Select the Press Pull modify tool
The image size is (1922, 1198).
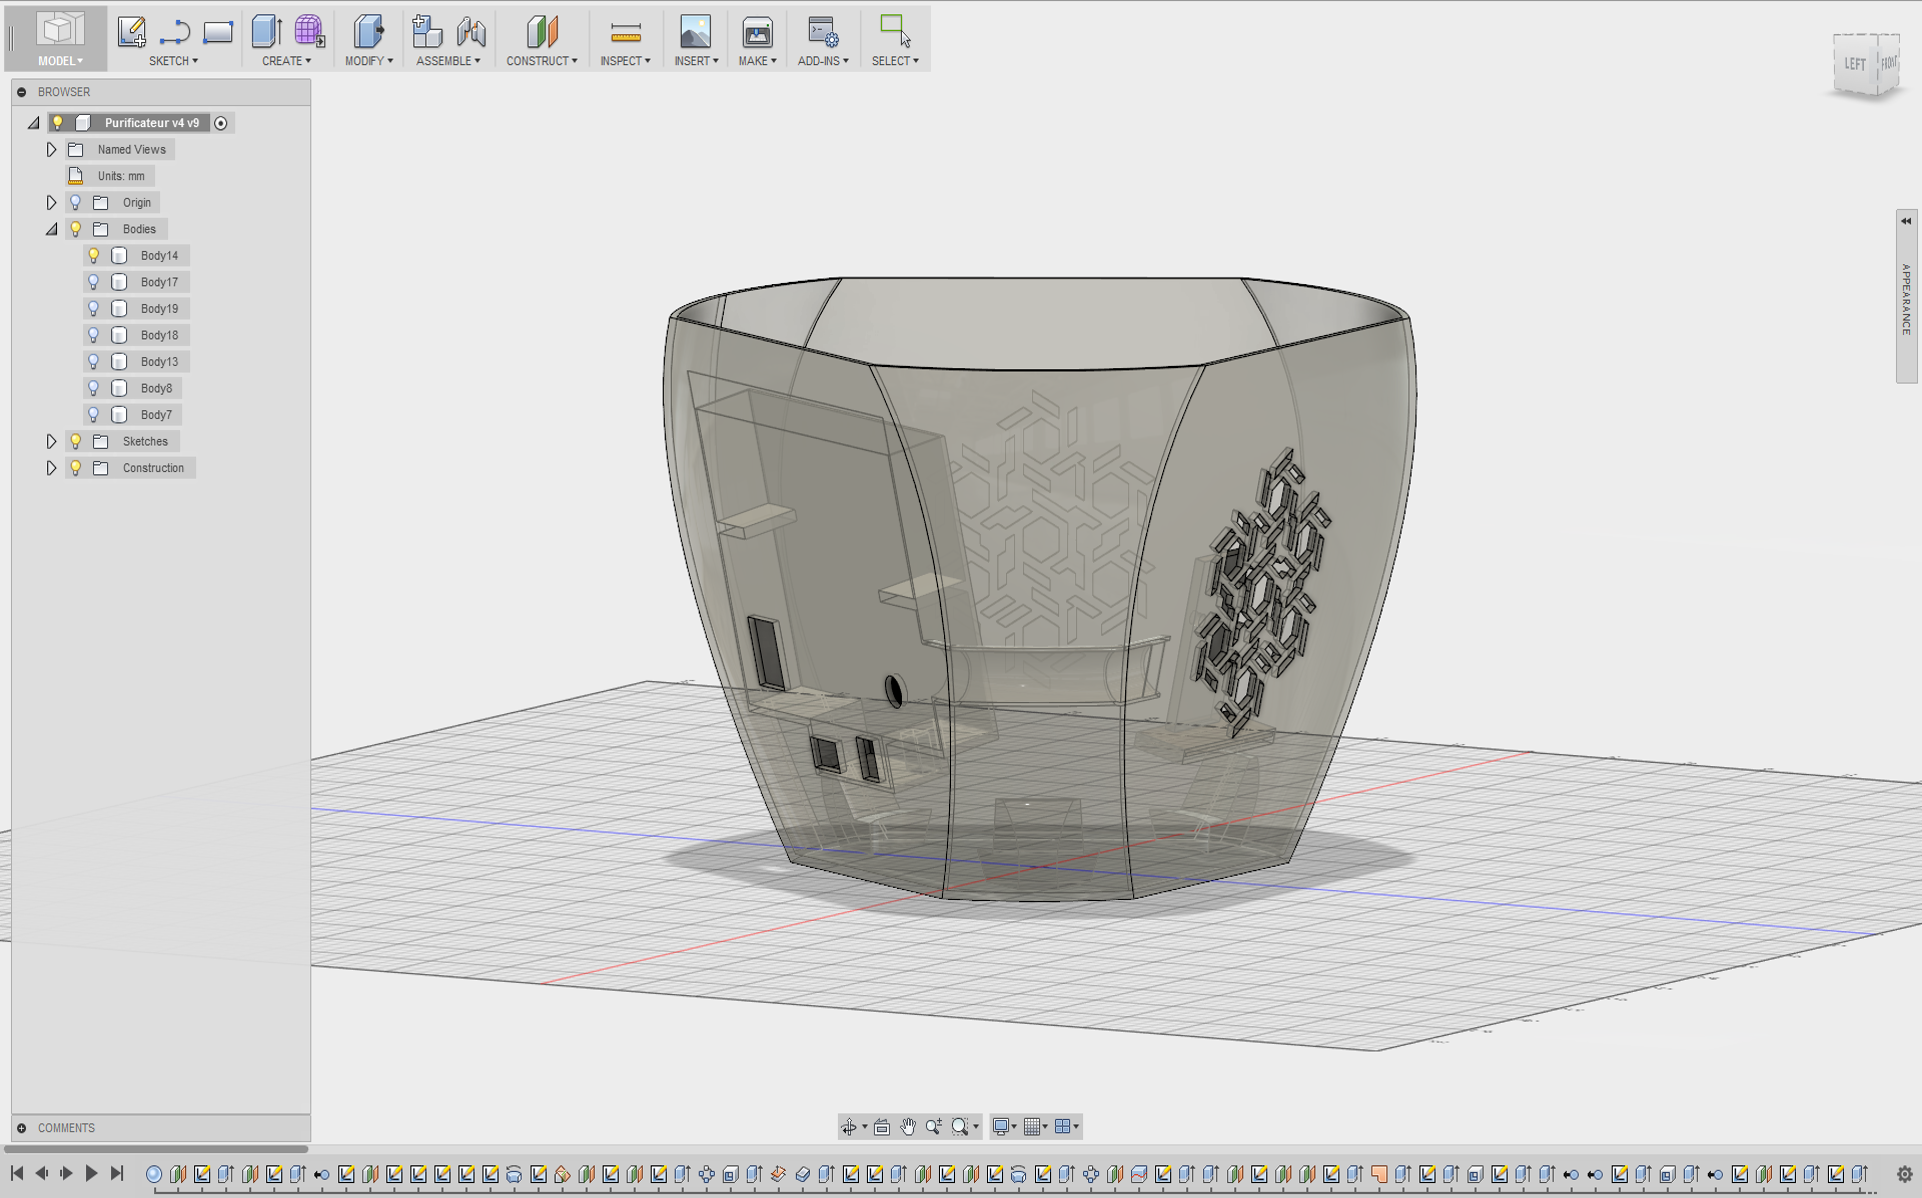coord(369,31)
